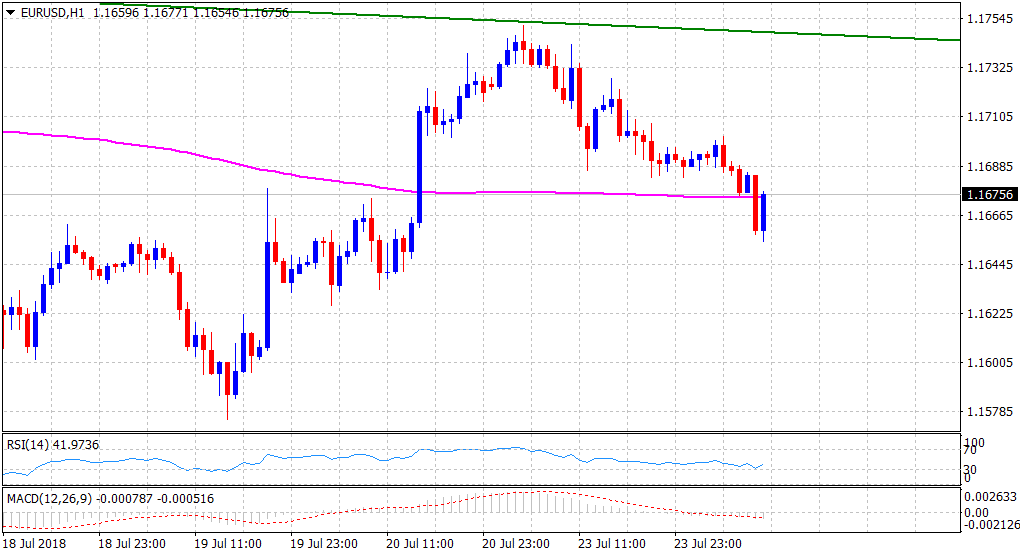Select the current price tag 1.16756
The height and width of the screenshot is (556, 1020).
[x=989, y=194]
